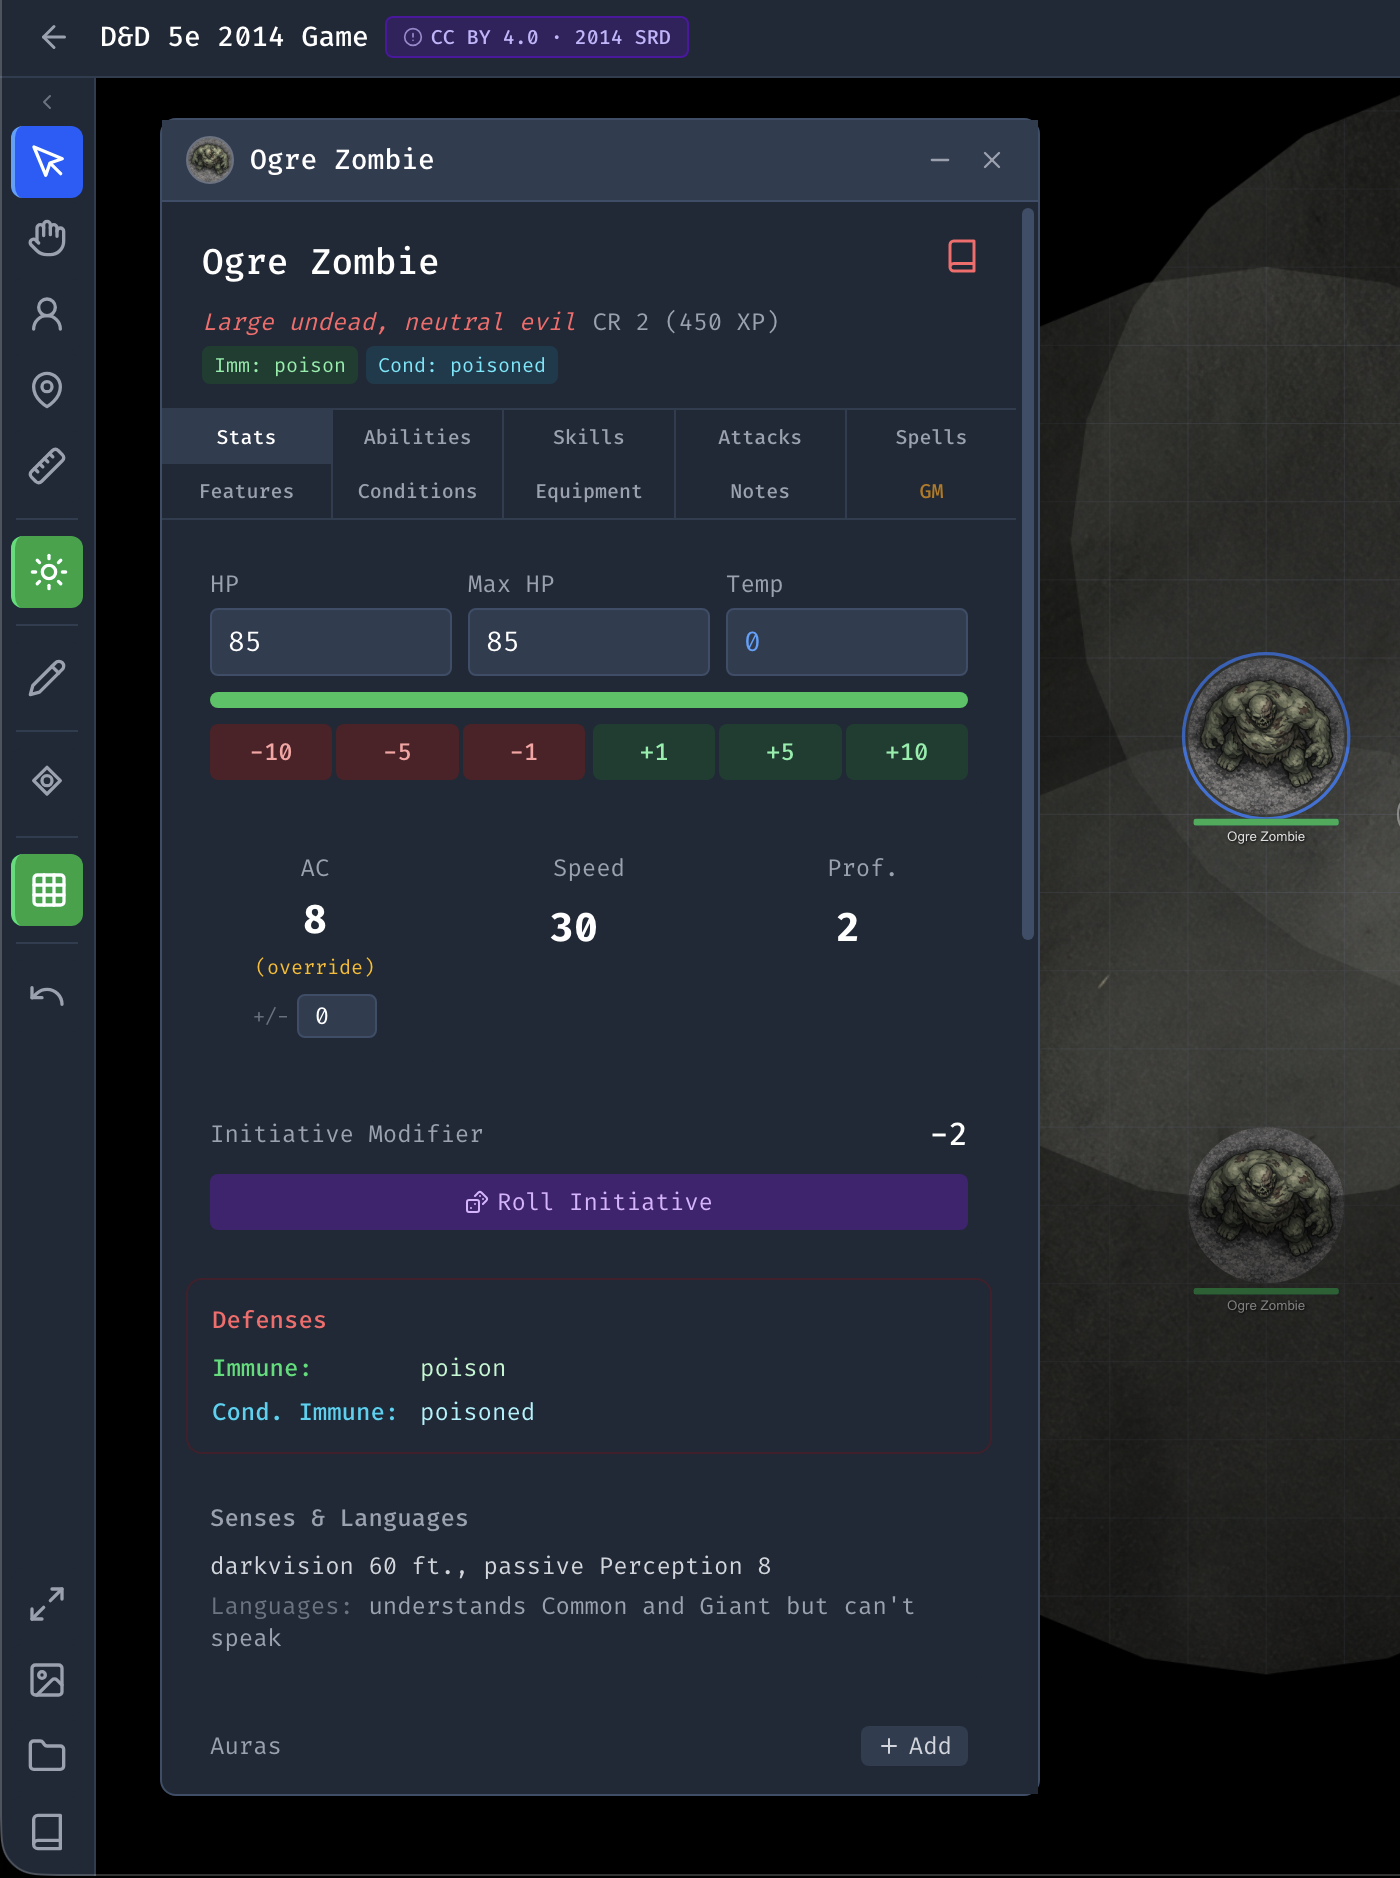The image size is (1400, 1878).
Task: Choose the Pan hand tool
Action: pyautogui.click(x=47, y=238)
